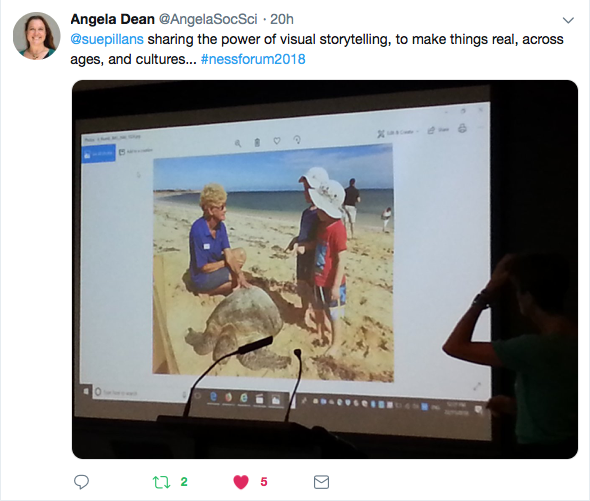This screenshot has width=590, height=501.
Task: Open the #nessforum2018 hashtag
Action: pos(253,59)
